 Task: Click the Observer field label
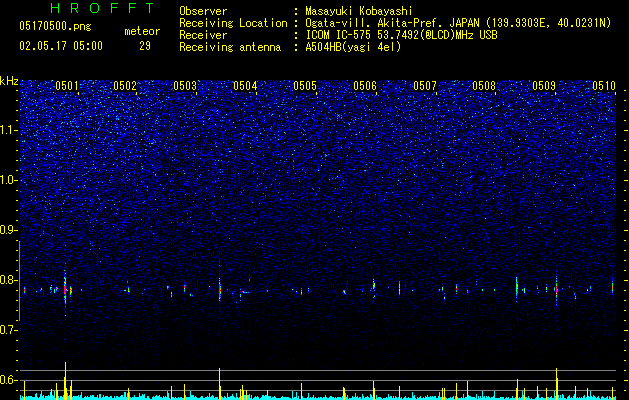(203, 11)
